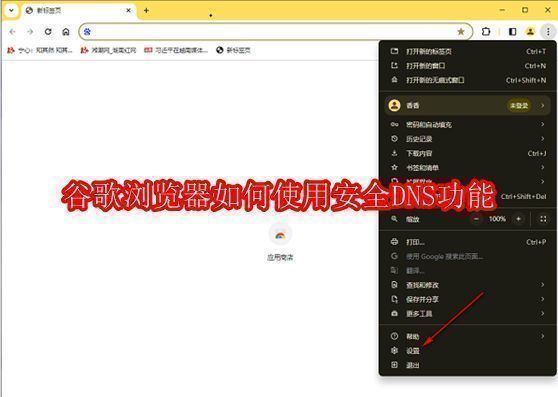Open a new incognito window
This screenshot has width=558, height=397.
coord(468,80)
